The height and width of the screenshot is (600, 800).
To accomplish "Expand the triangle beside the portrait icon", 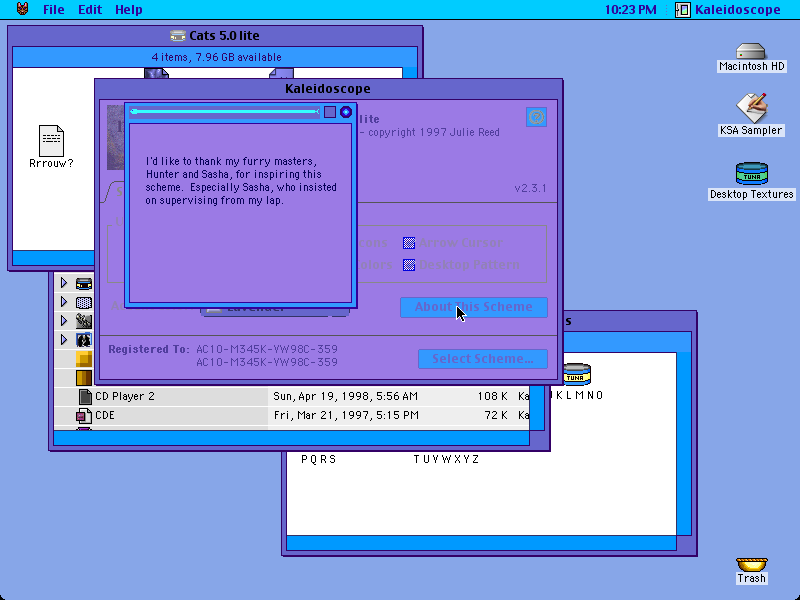I will pos(64,339).
